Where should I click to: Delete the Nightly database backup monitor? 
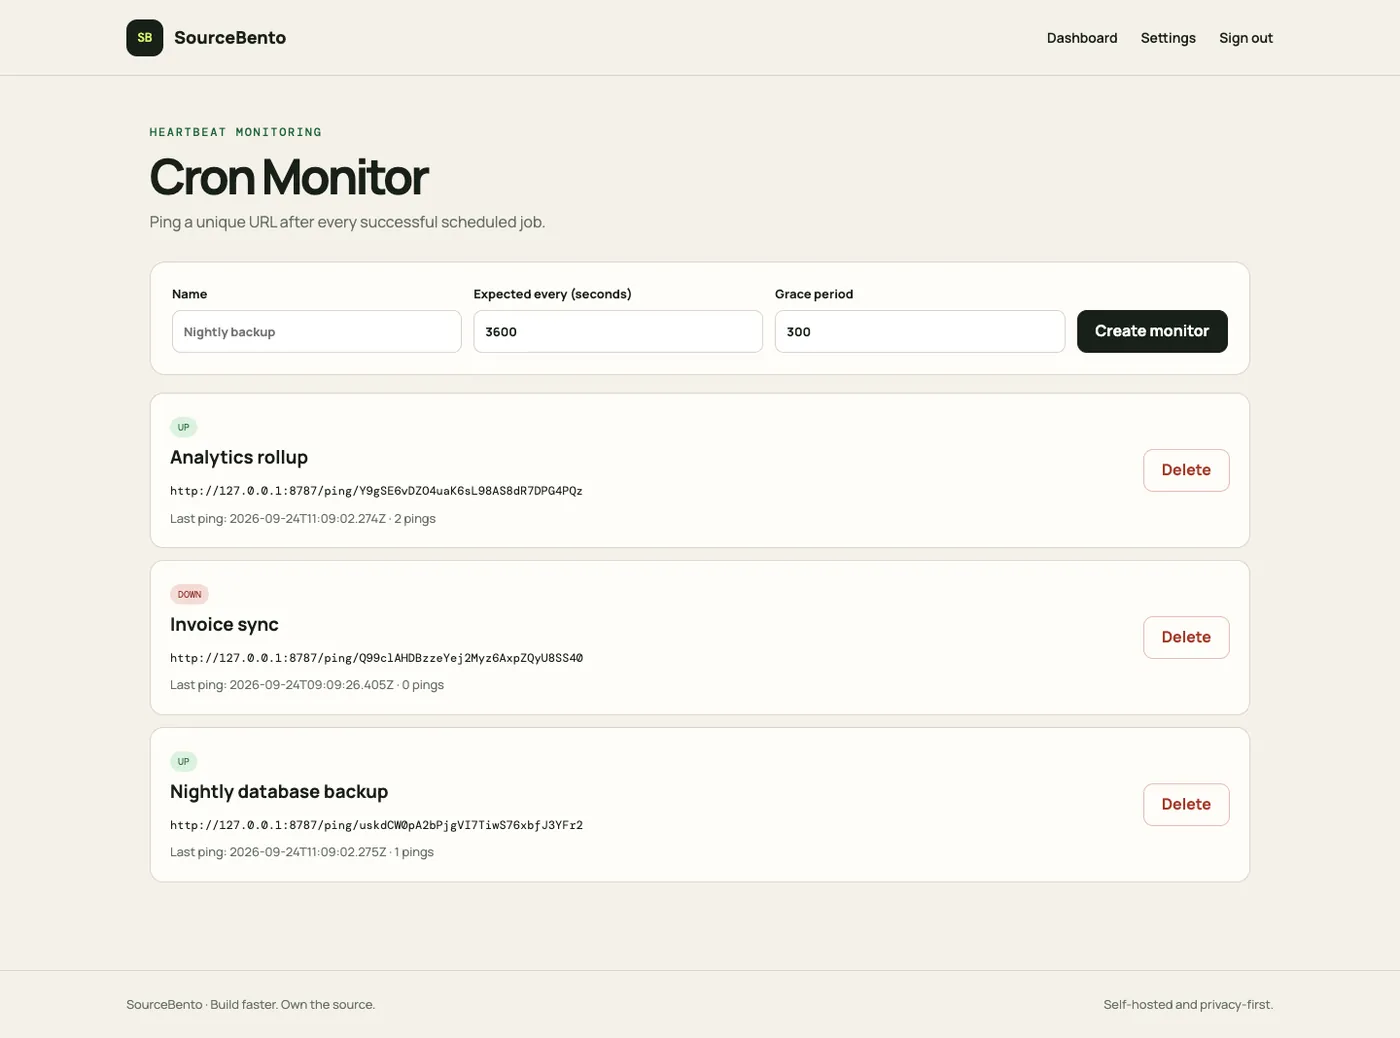(1186, 804)
